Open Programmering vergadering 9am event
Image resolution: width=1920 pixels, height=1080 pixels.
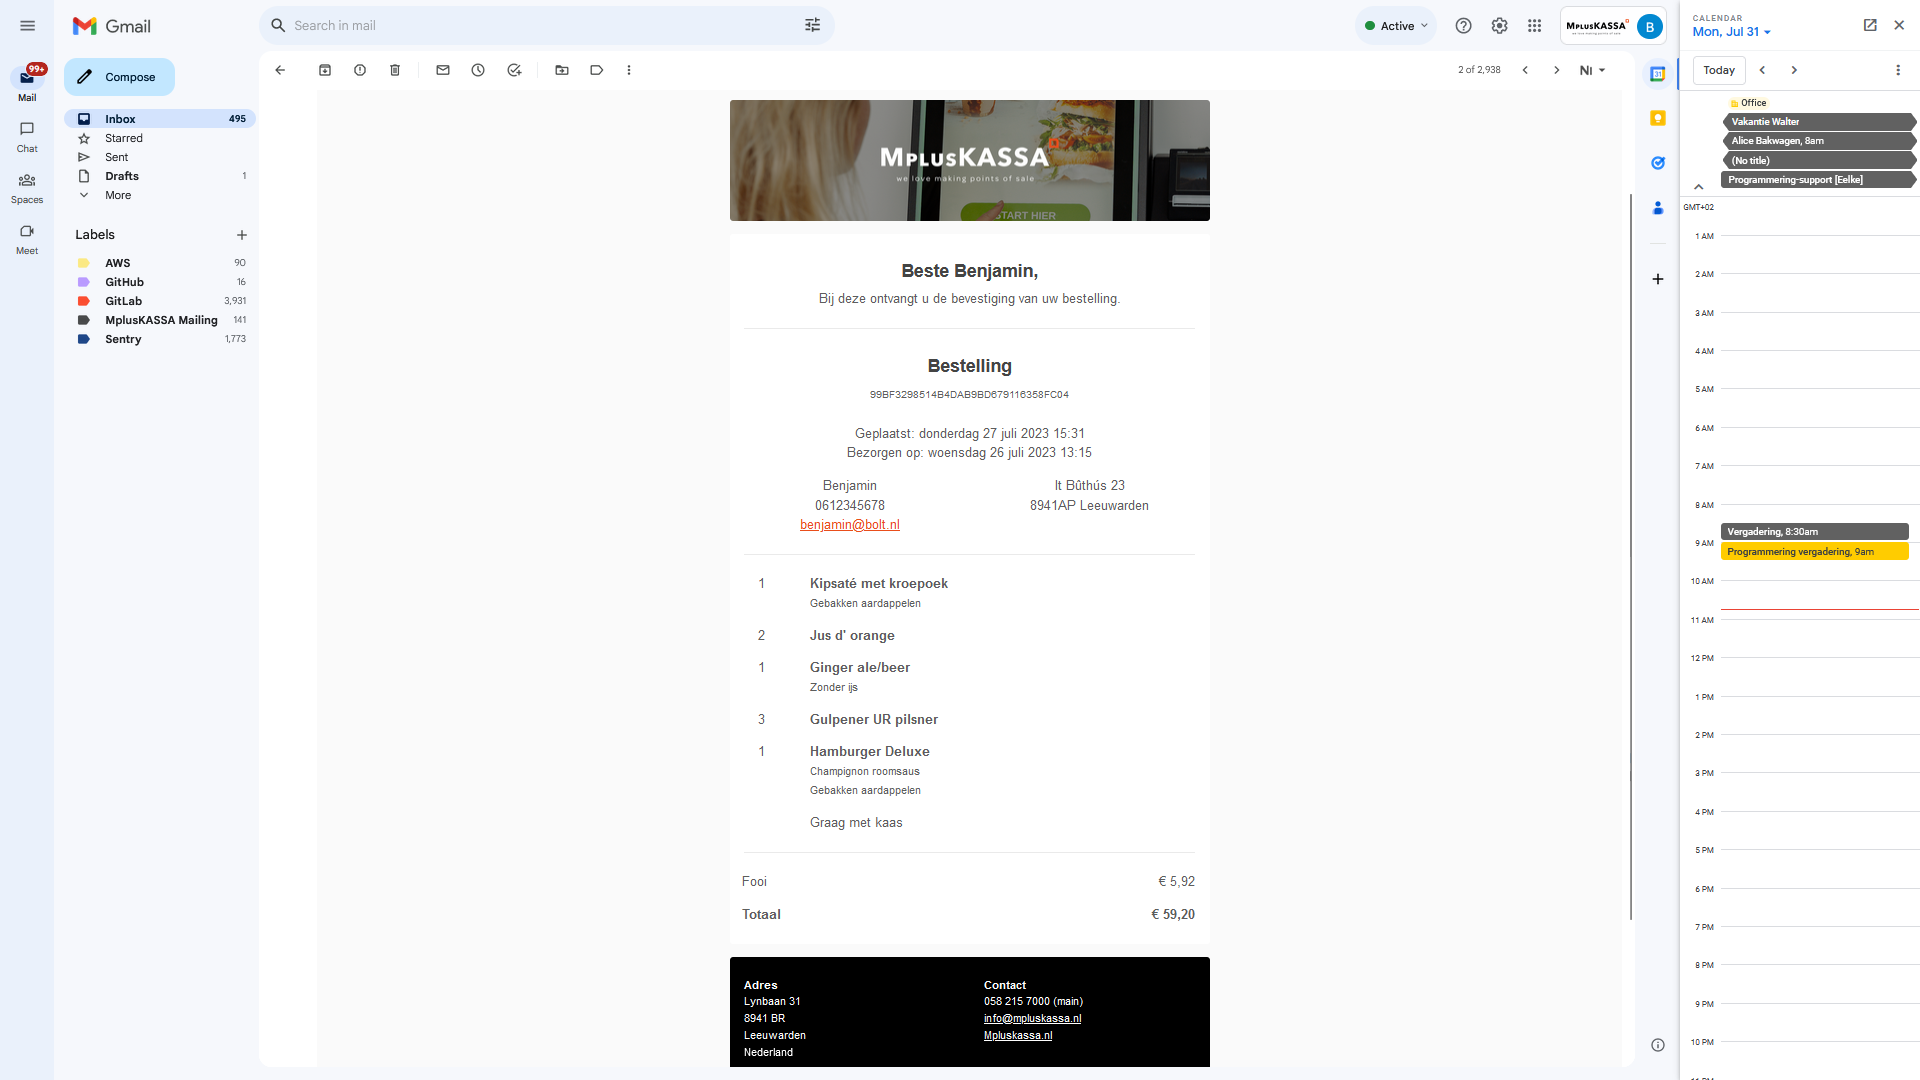pyautogui.click(x=1814, y=552)
